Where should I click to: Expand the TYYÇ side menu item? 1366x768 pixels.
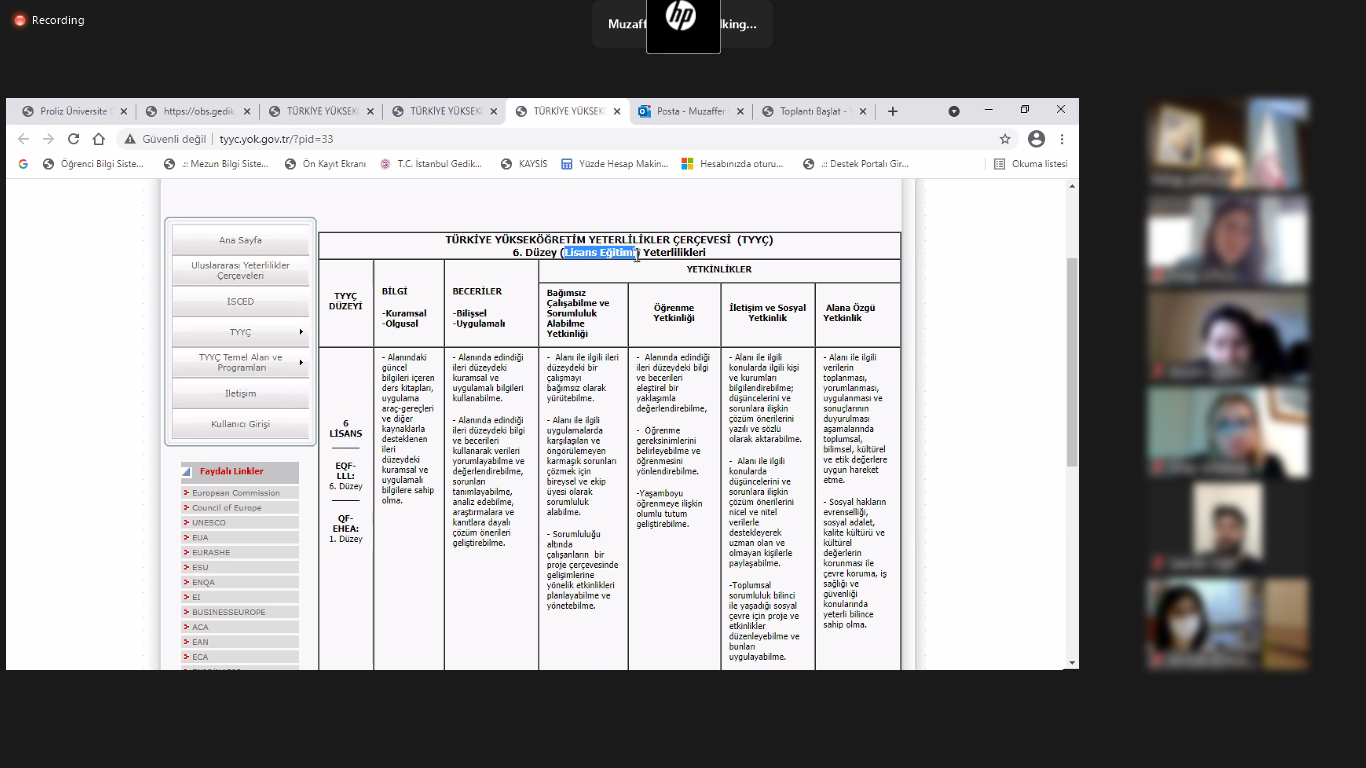pyautogui.click(x=240, y=332)
